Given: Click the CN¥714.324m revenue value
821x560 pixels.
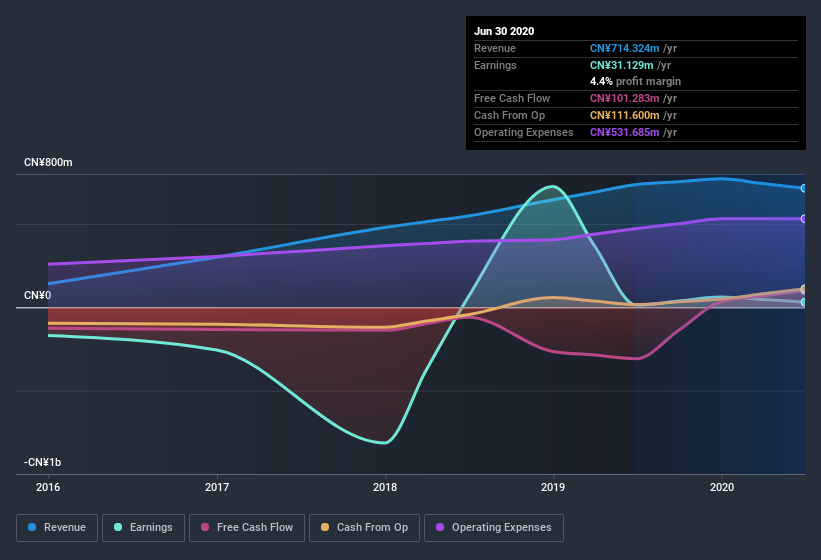Looking at the screenshot, I should [625, 48].
